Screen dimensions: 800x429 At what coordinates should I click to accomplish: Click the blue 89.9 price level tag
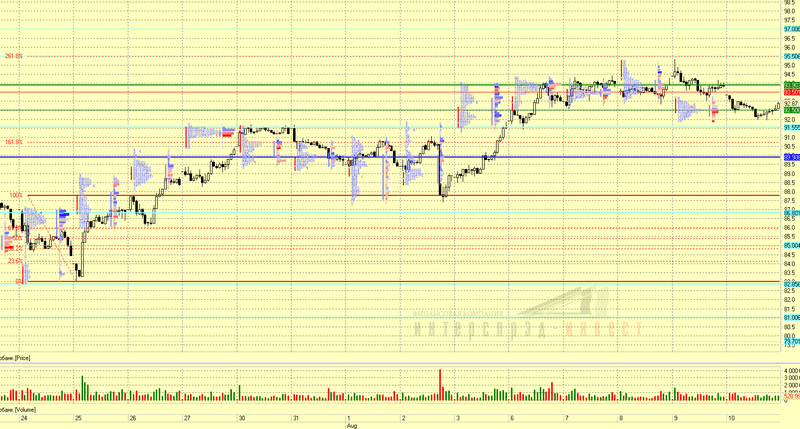(x=792, y=158)
